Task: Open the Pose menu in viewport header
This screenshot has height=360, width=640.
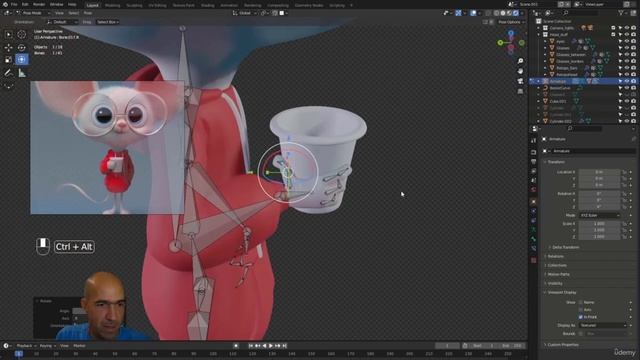Action: [88, 13]
